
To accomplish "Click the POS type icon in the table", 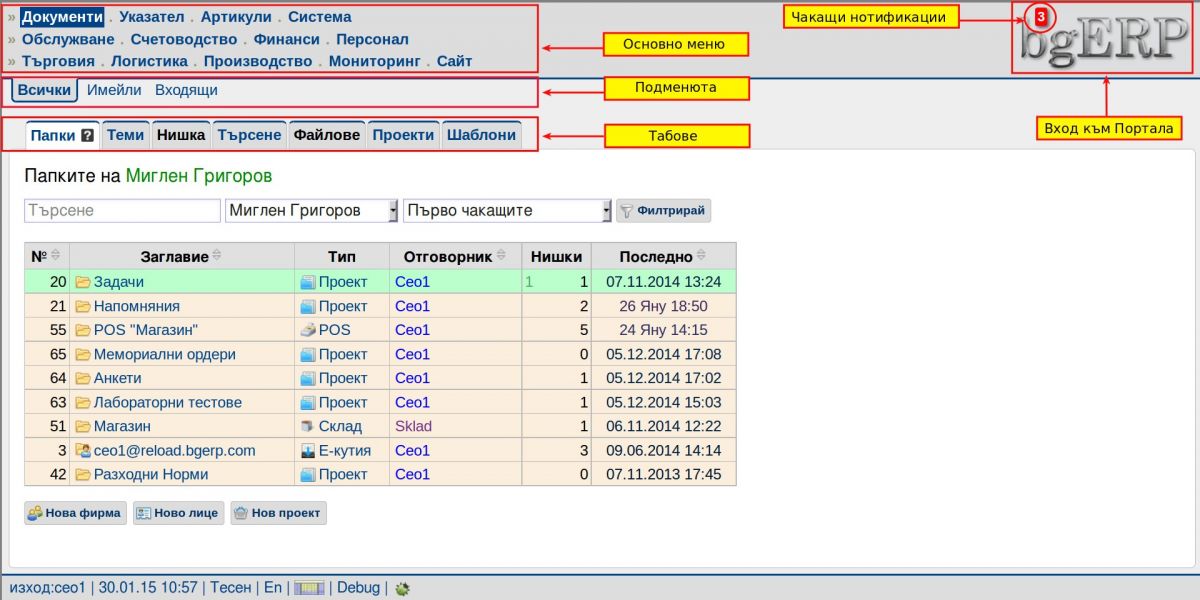I will click(x=308, y=330).
